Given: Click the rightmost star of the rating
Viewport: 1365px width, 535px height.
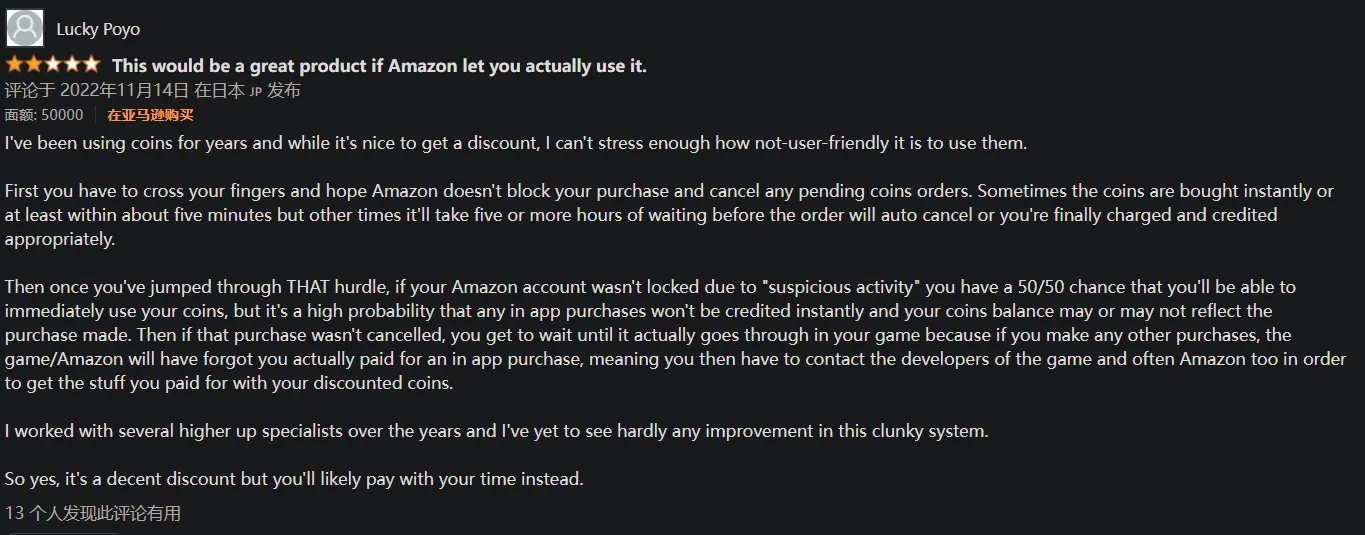Looking at the screenshot, I should coord(91,65).
